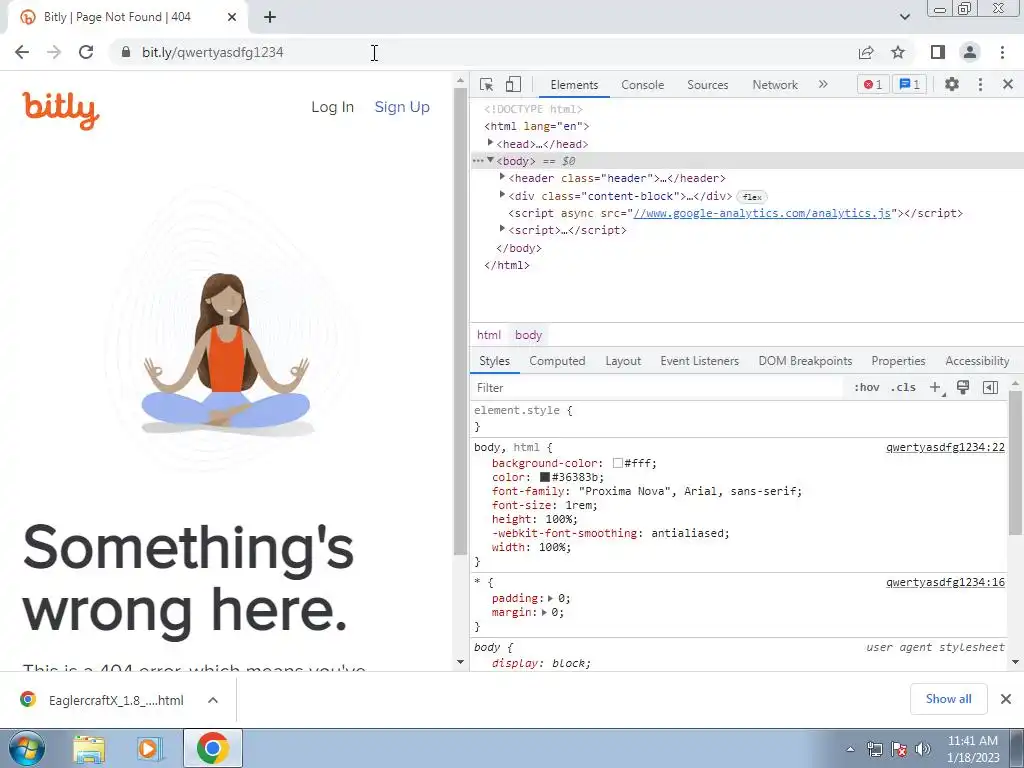Toggle the Chrome side panel icon
The image size is (1024, 768).
[x=937, y=52]
